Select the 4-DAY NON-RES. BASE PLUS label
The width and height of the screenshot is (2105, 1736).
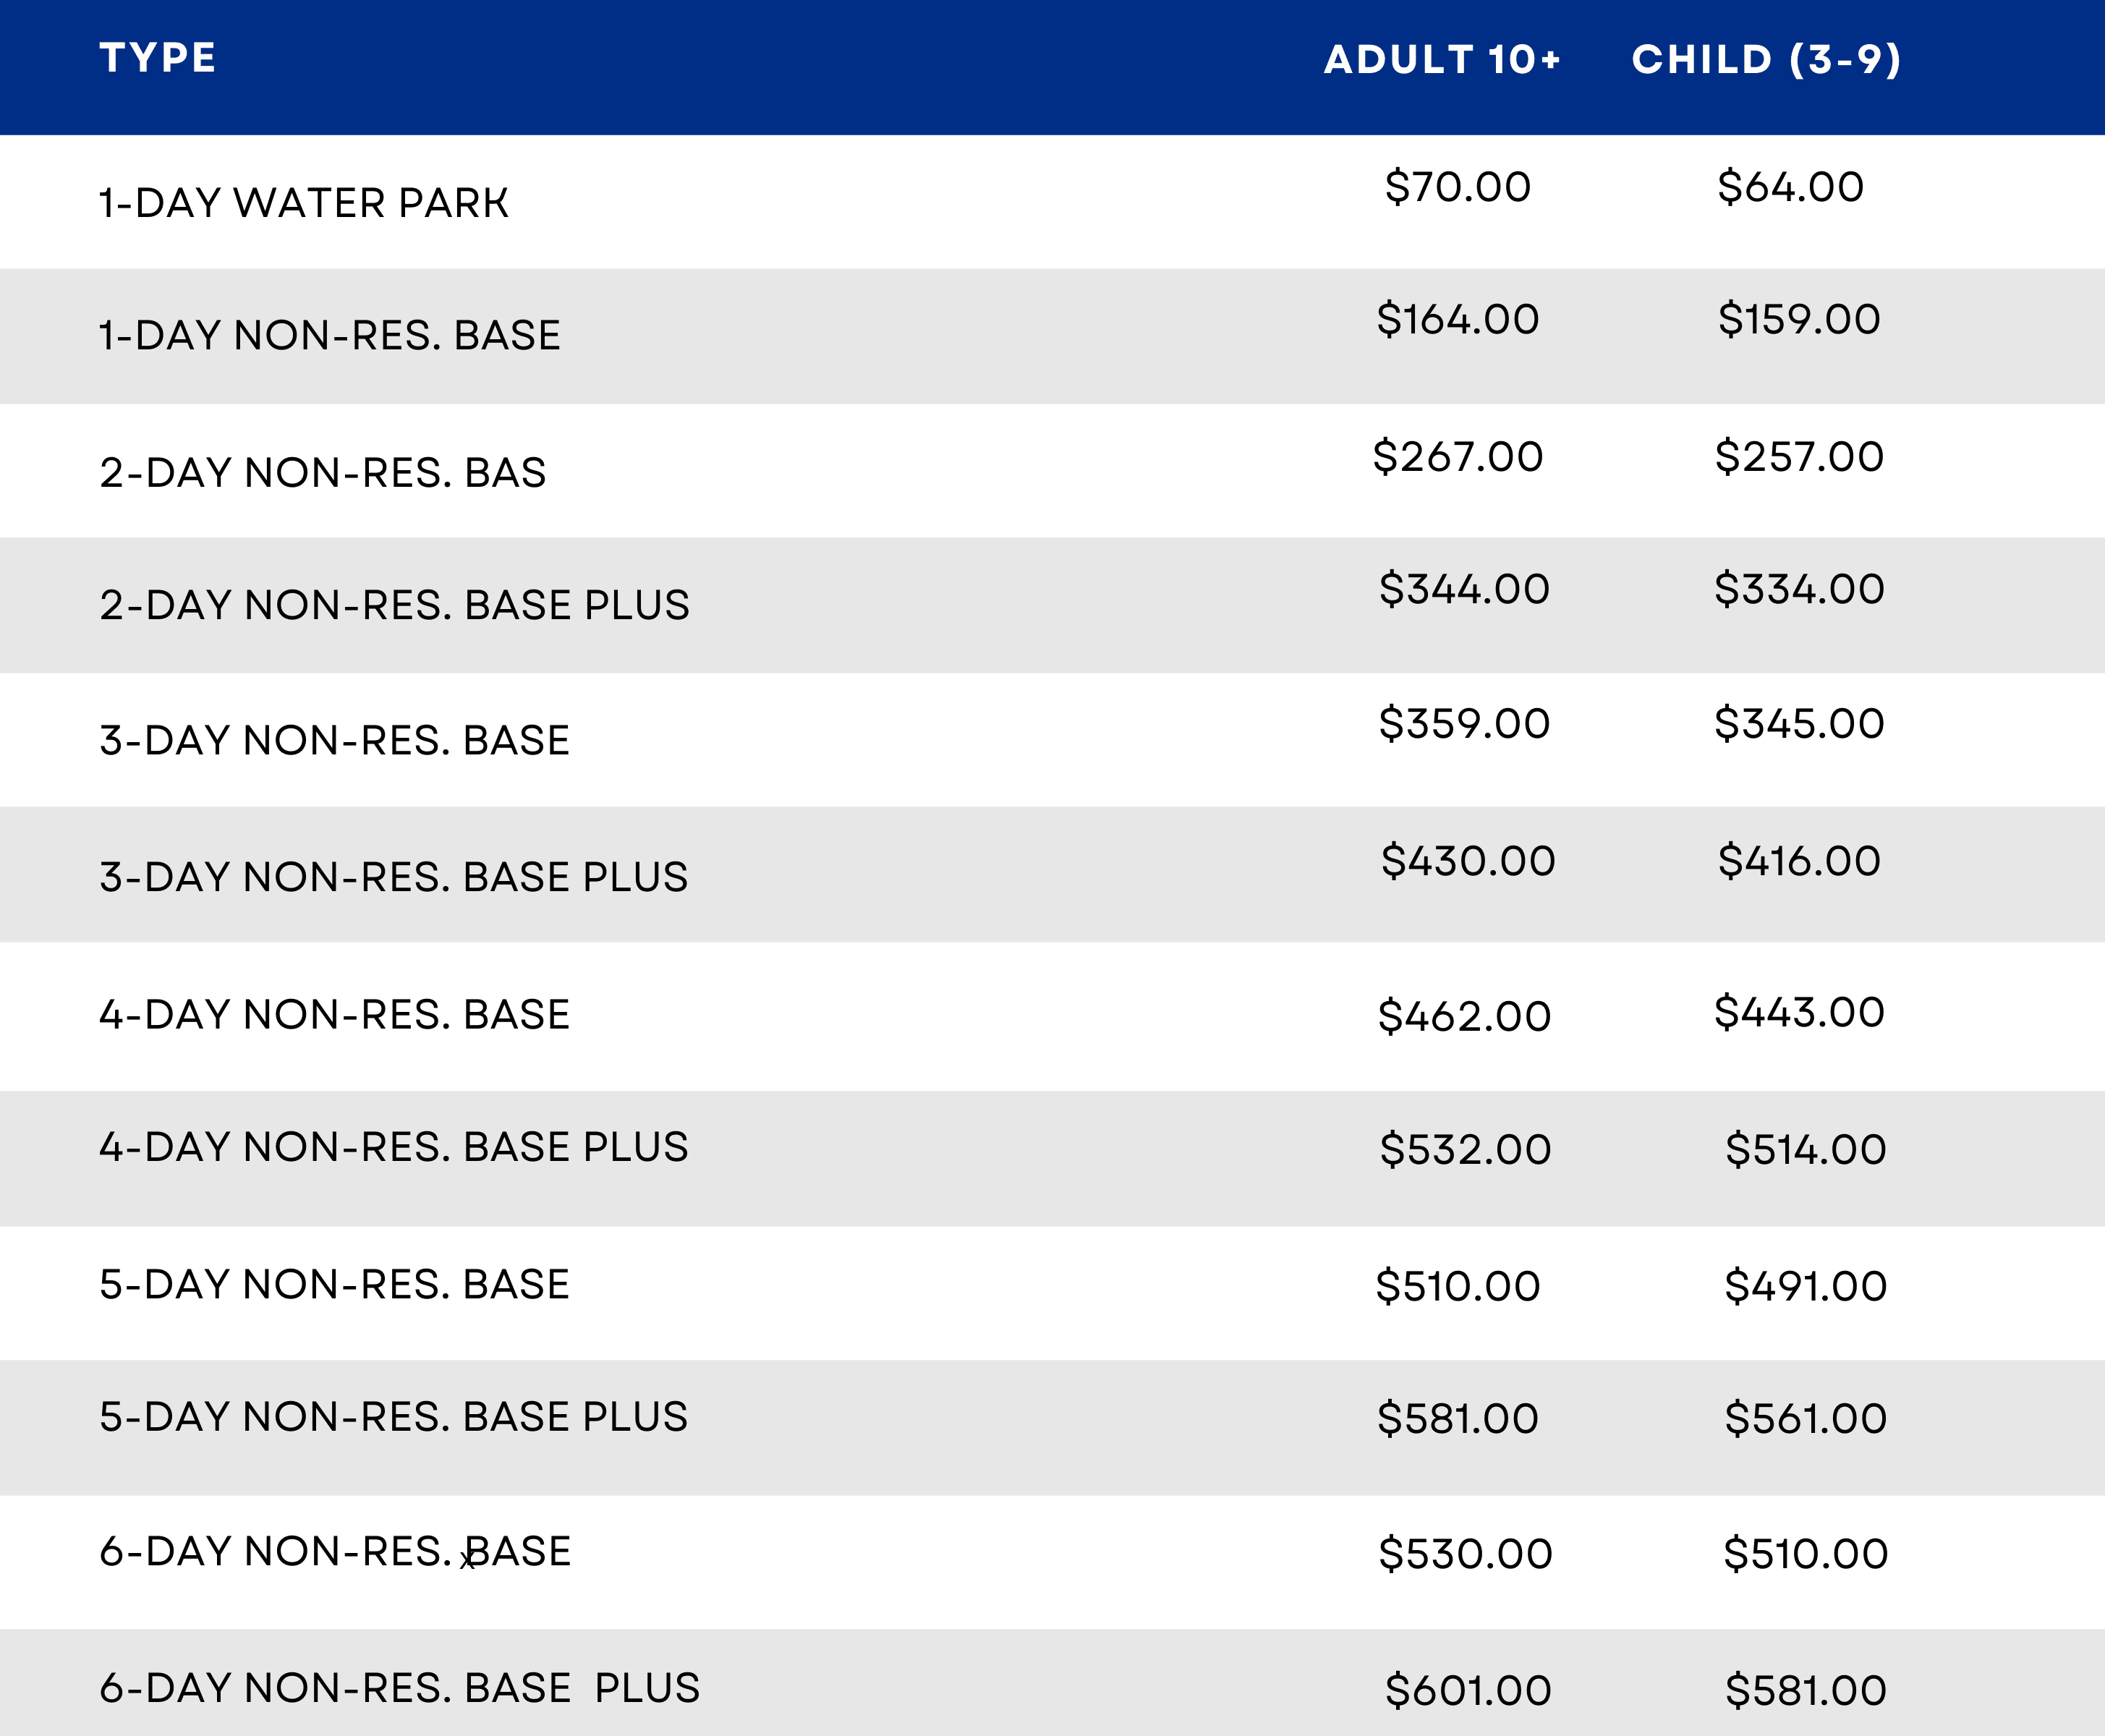[x=394, y=1147]
